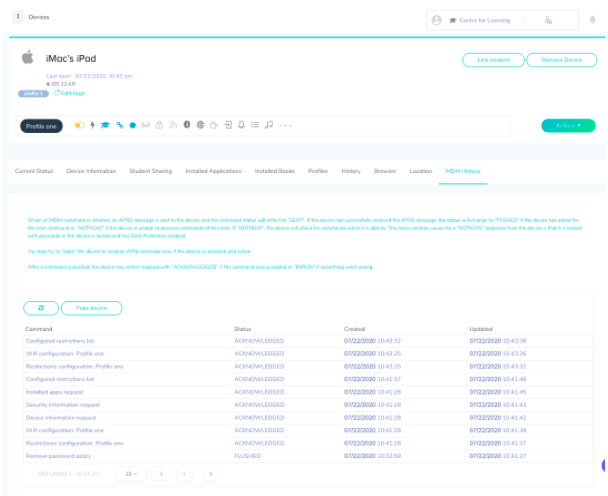The width and height of the screenshot is (608, 496).
Task: Click the coffee cup icon
Action: click(214, 125)
